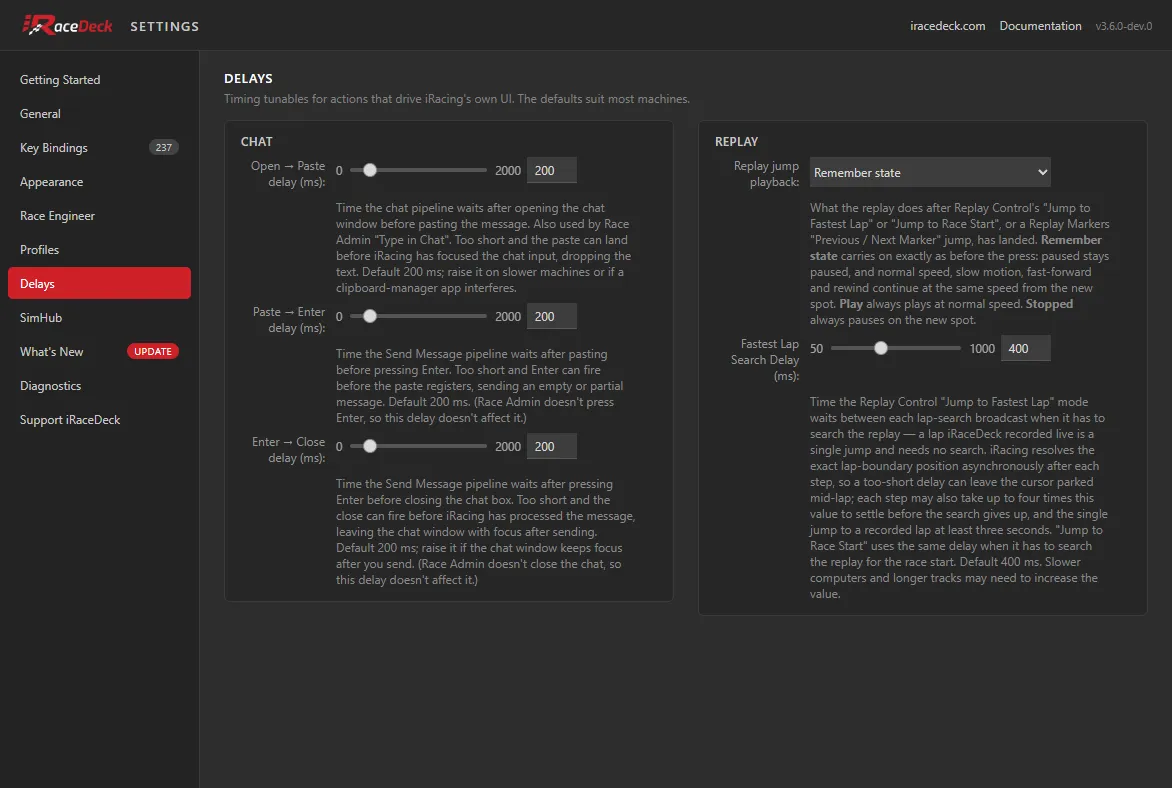Open Race Engineer settings
This screenshot has width=1172, height=788.
tap(99, 215)
